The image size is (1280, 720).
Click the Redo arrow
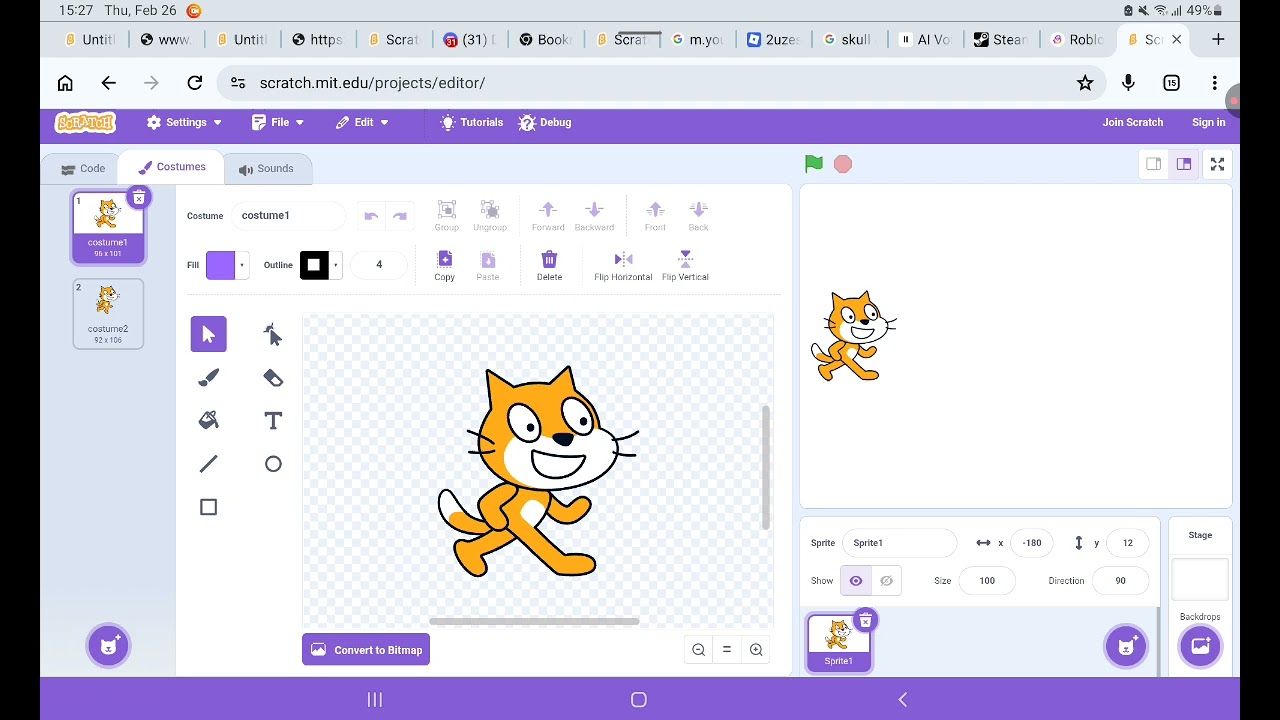pos(400,216)
